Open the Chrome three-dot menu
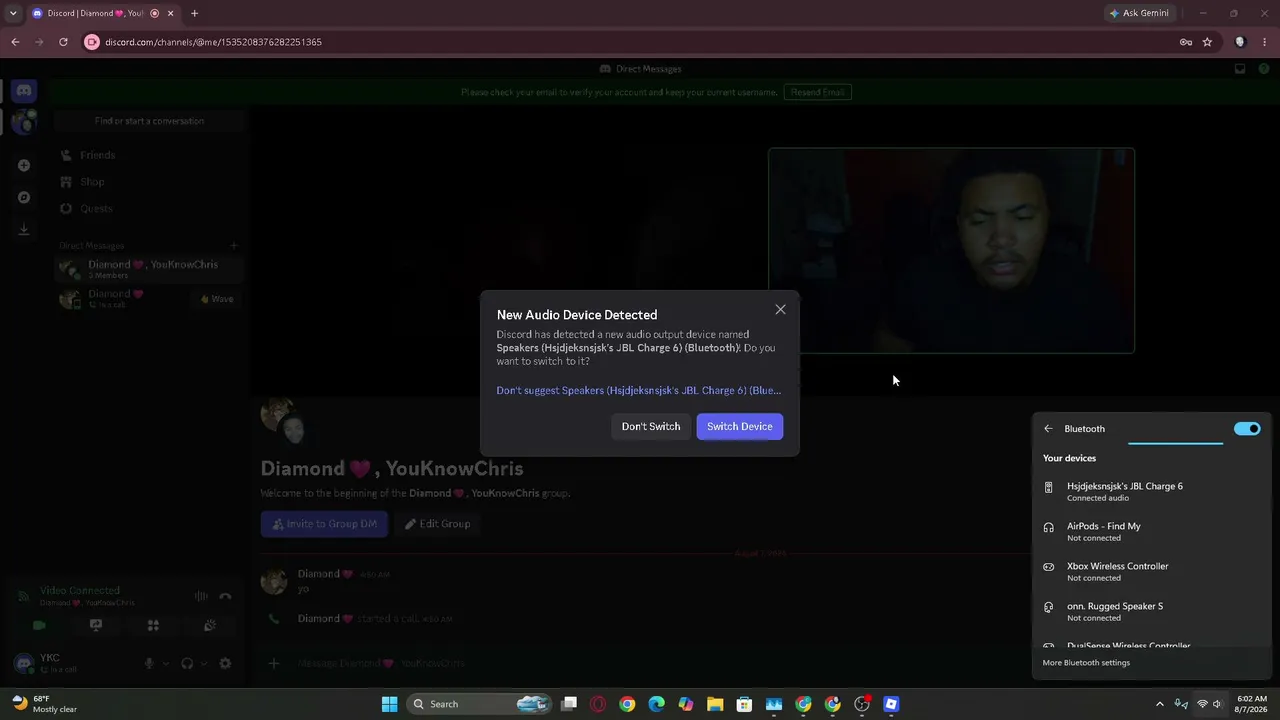The height and width of the screenshot is (720, 1280). tap(1265, 42)
